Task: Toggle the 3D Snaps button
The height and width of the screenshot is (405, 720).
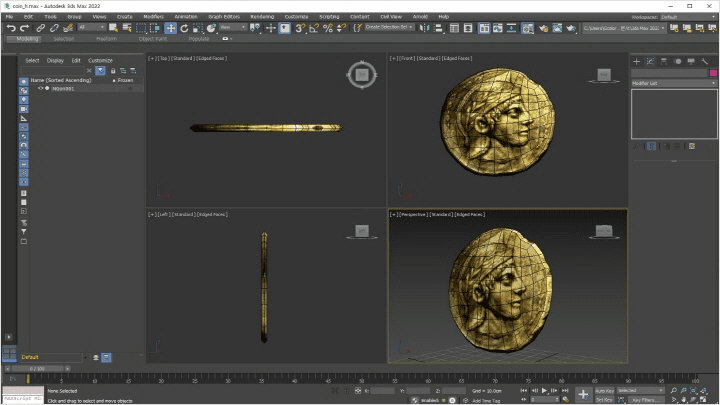Action: (x=300, y=28)
